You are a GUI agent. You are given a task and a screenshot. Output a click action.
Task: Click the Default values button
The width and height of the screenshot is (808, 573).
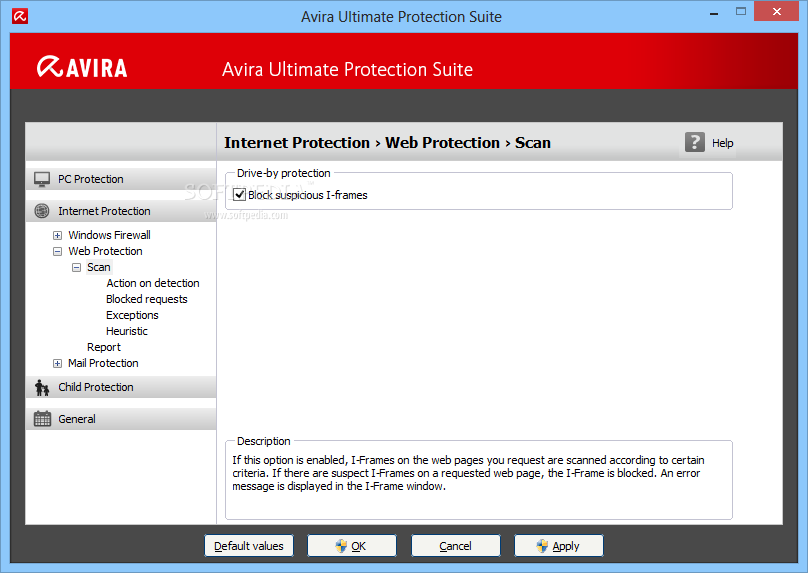click(249, 546)
